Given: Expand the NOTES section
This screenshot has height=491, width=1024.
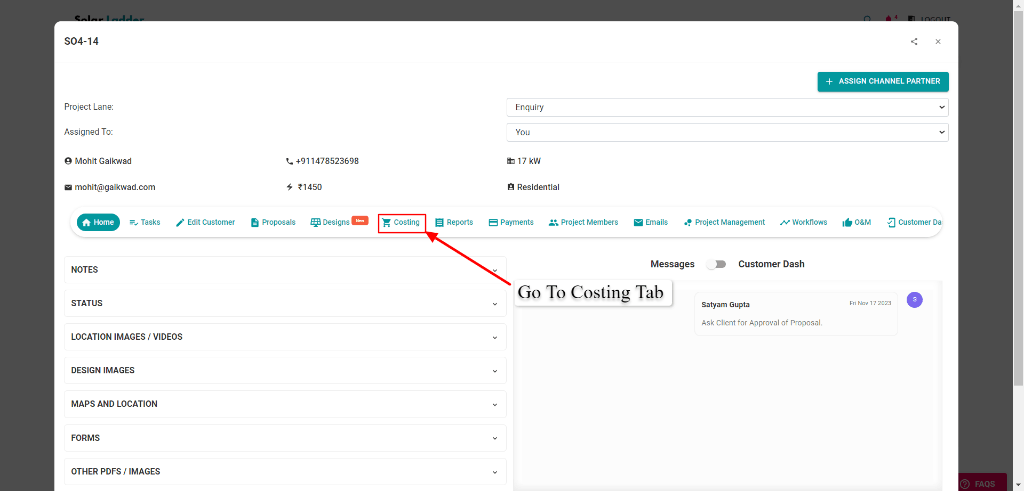Looking at the screenshot, I should click(285, 270).
